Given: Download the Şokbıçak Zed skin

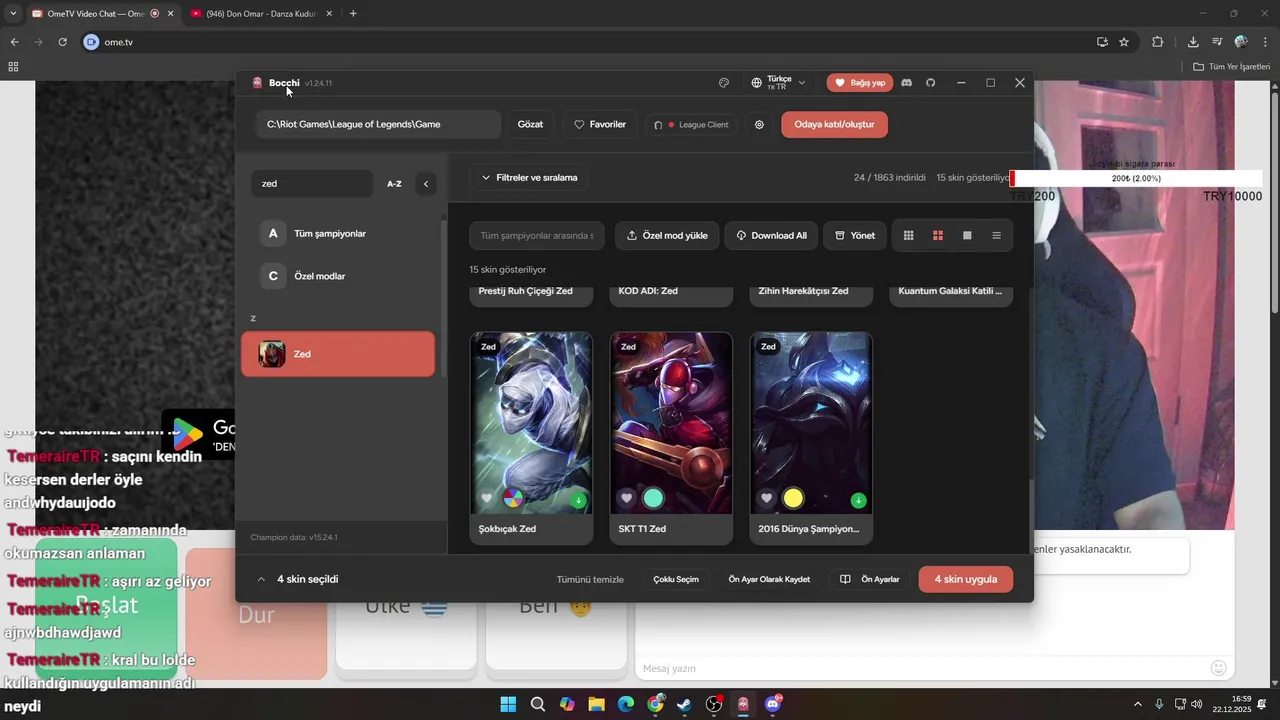Looking at the screenshot, I should (x=578, y=500).
